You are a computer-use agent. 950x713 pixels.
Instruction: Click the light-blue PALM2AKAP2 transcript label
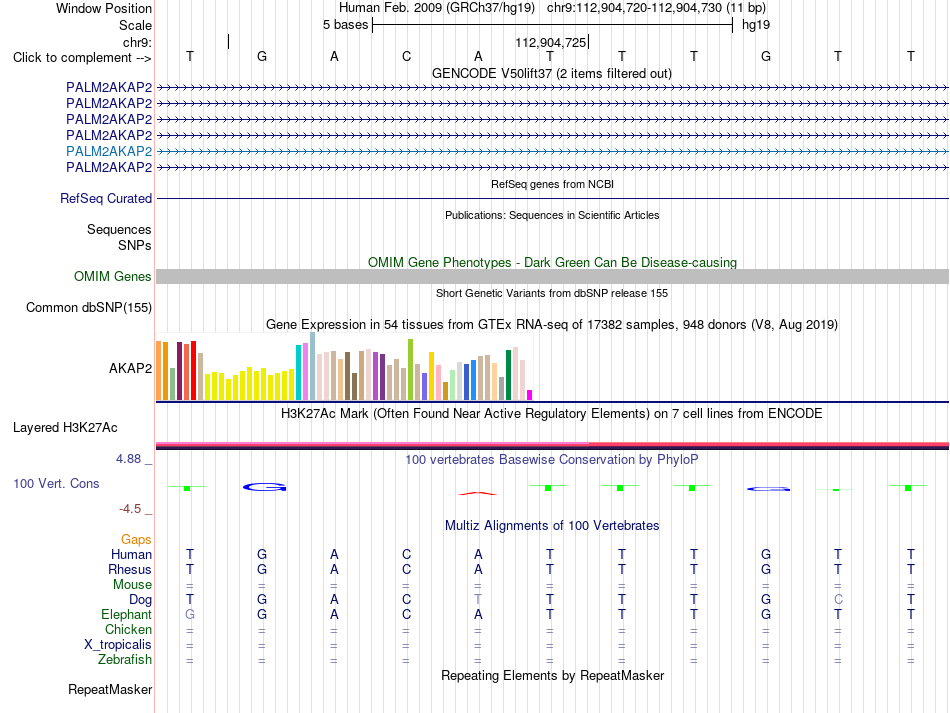[x=109, y=151]
